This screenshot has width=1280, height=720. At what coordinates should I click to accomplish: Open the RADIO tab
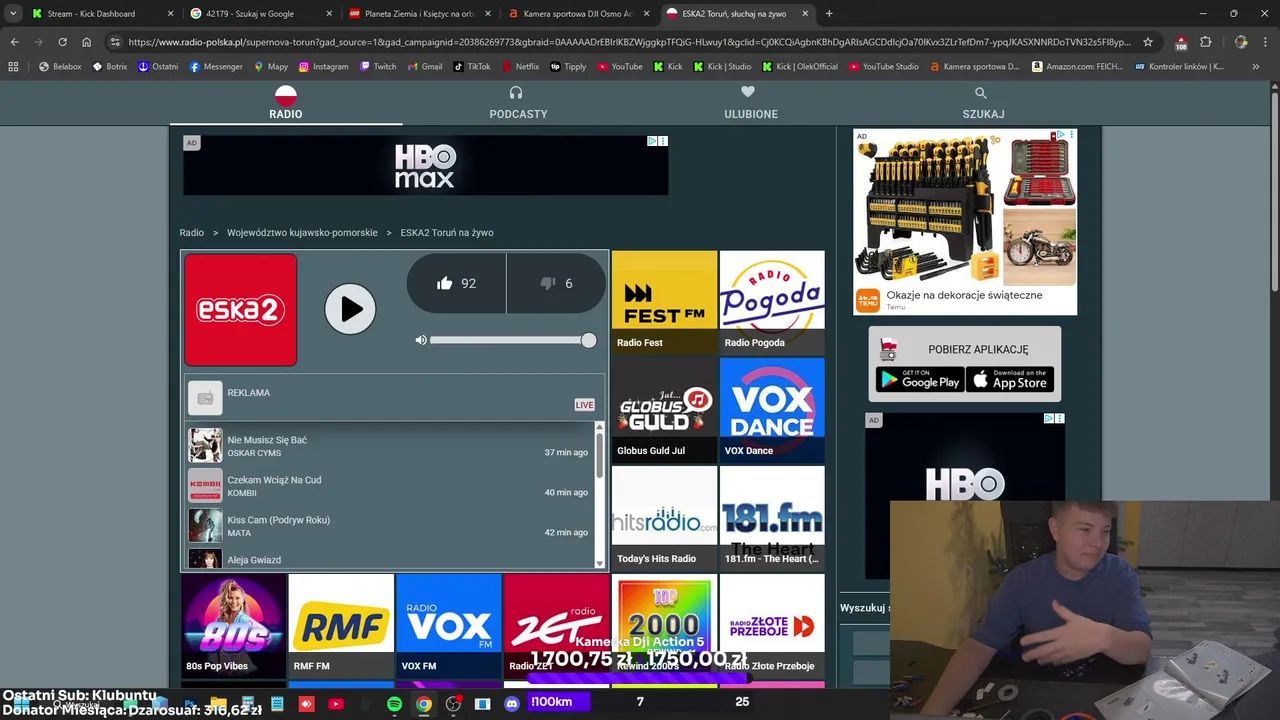point(285,103)
